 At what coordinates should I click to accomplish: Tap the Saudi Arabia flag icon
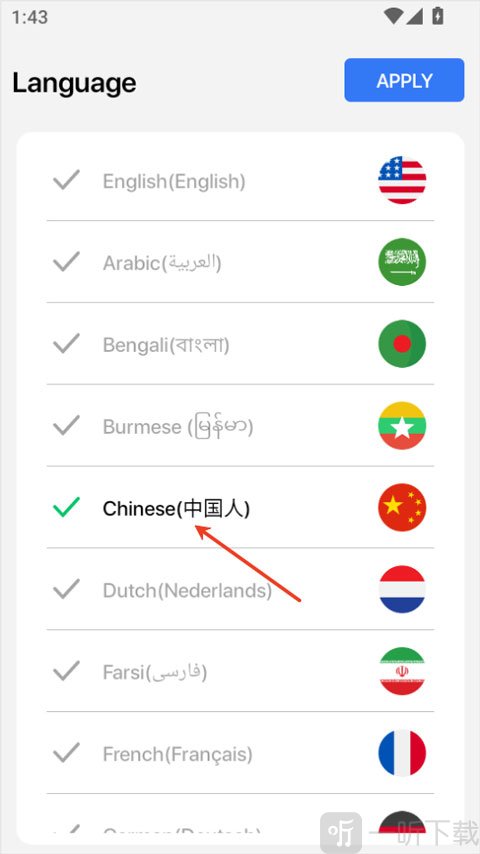point(402,262)
